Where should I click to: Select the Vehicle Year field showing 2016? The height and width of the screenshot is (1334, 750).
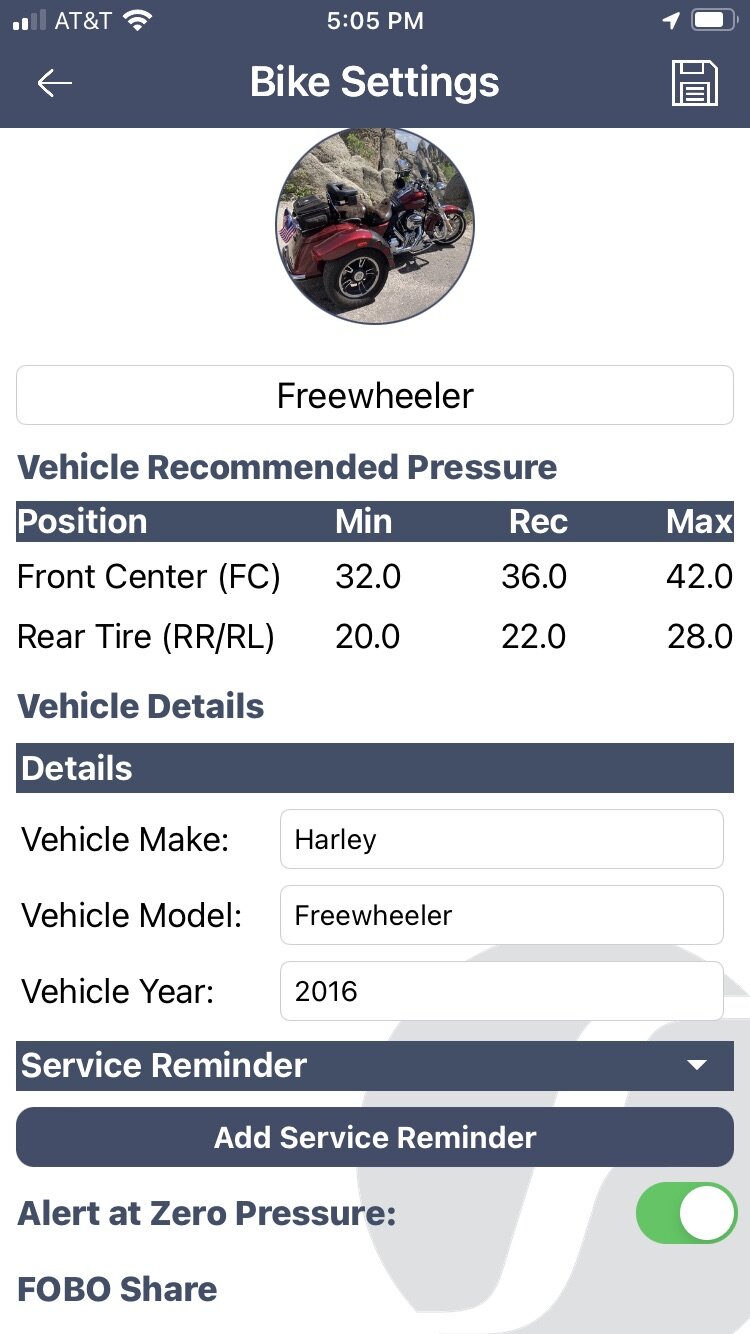501,991
